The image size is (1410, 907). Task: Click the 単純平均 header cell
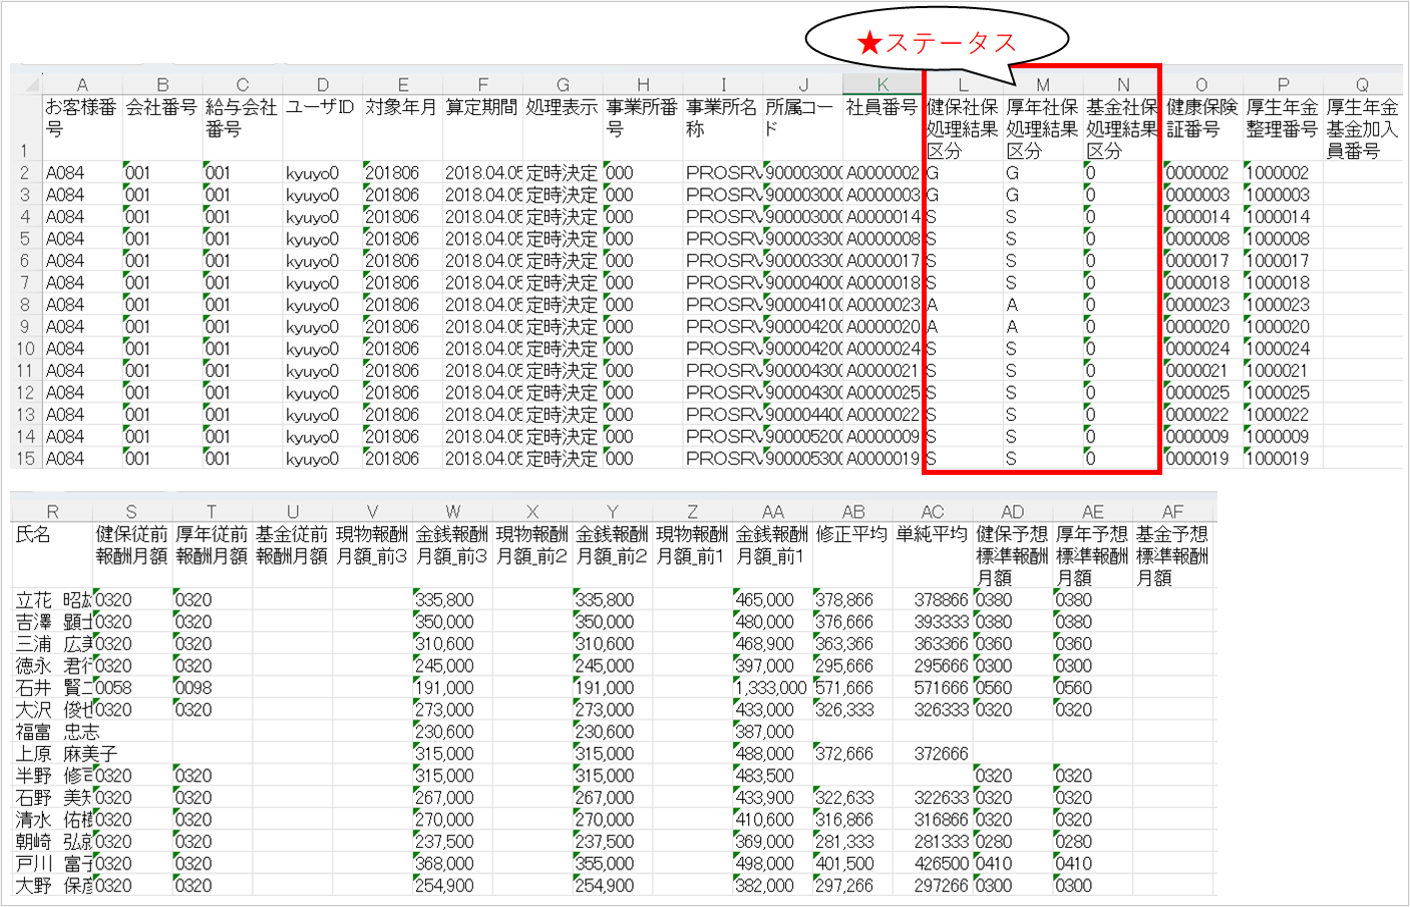pyautogui.click(x=932, y=555)
